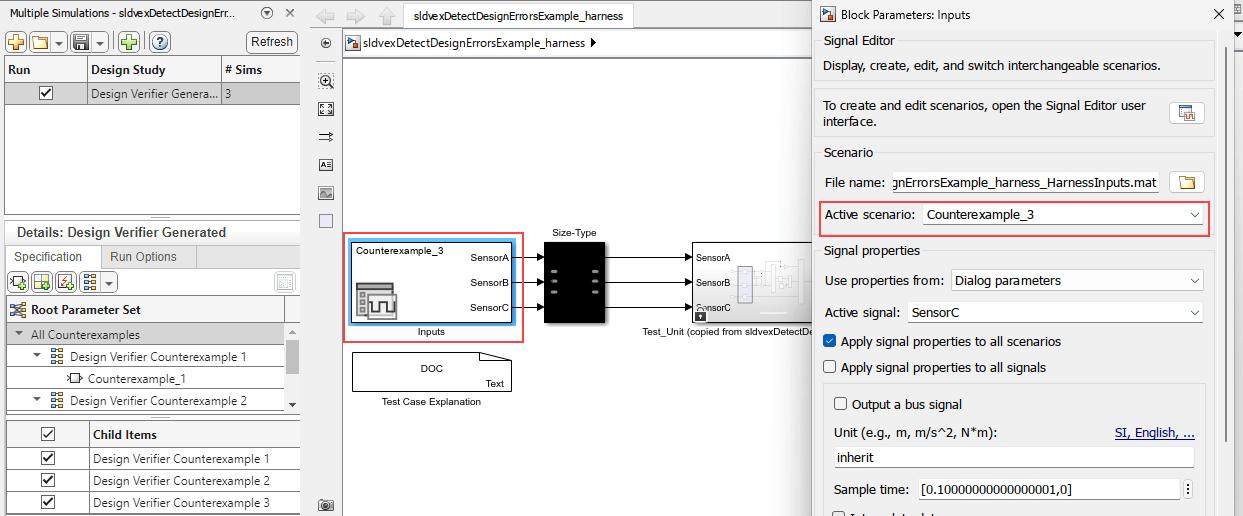Collapse Design Verifier Counterexample 1 tree node
The height and width of the screenshot is (516, 1243).
point(38,356)
